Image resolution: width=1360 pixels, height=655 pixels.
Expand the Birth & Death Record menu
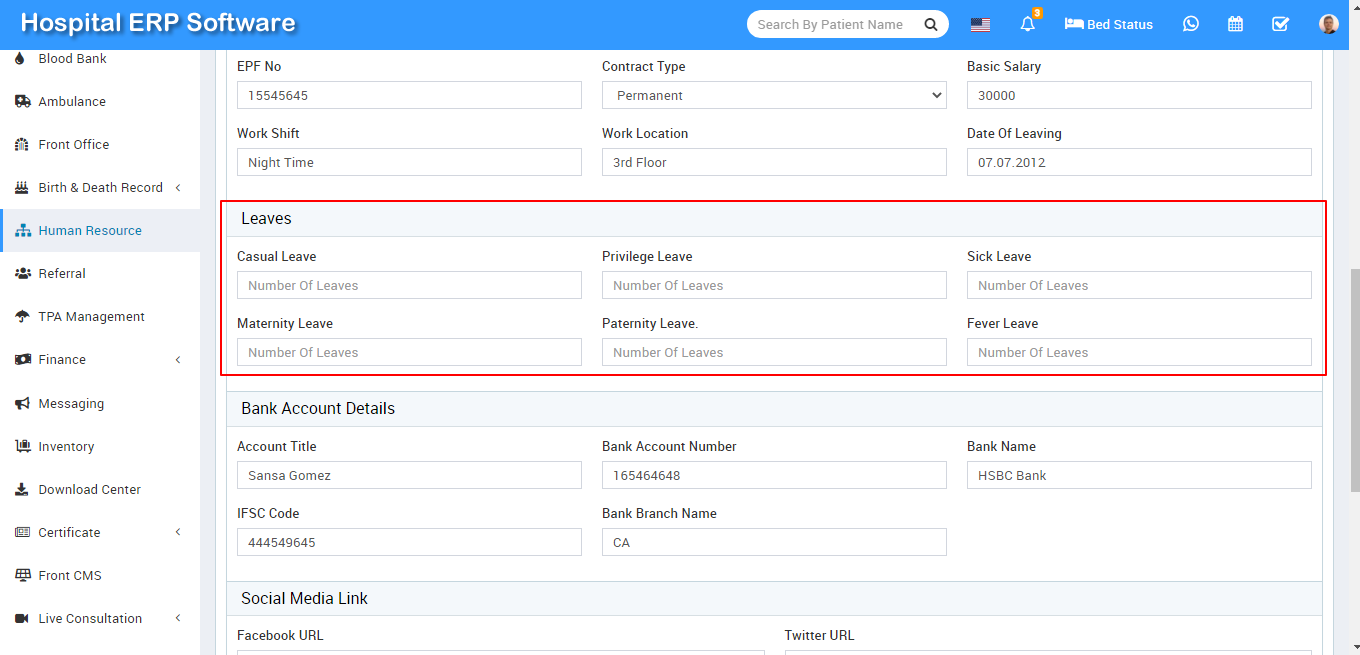coord(100,188)
